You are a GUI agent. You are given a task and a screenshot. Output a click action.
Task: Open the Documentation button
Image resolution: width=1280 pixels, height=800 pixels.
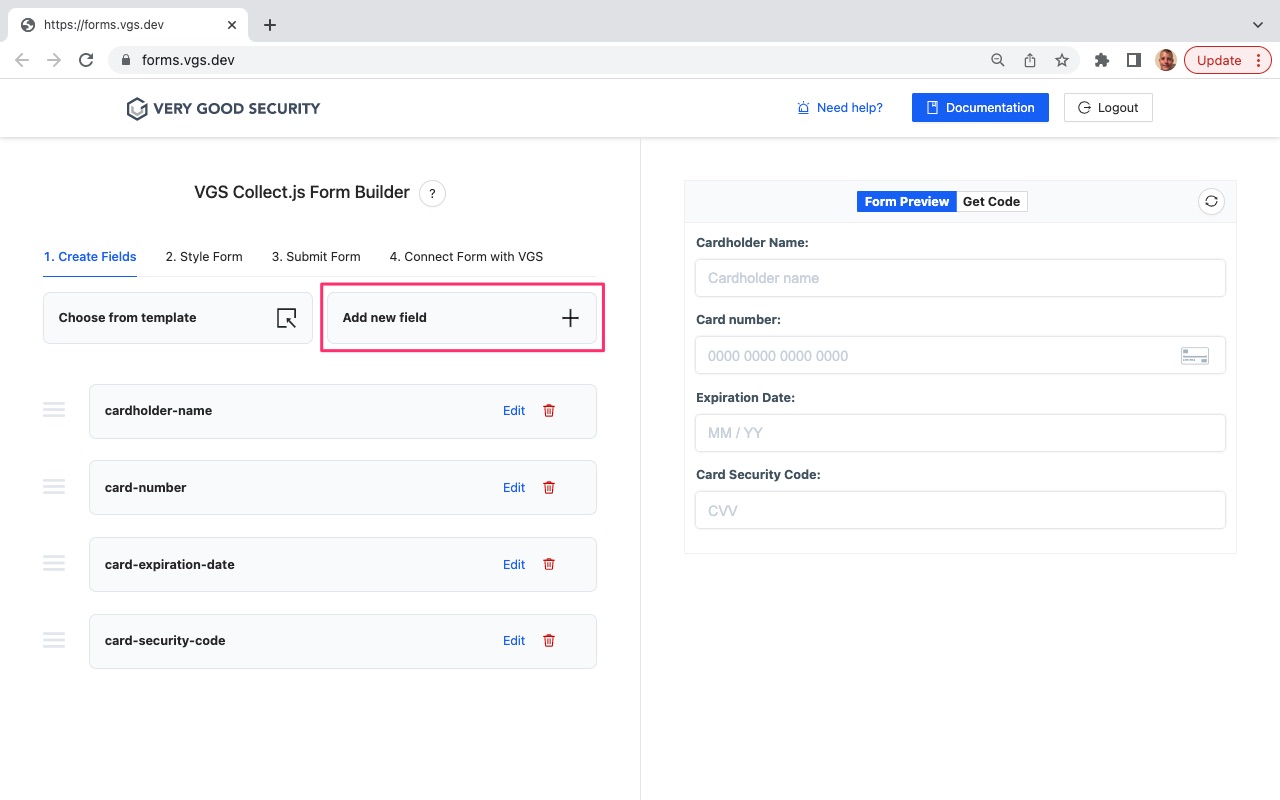tap(980, 108)
